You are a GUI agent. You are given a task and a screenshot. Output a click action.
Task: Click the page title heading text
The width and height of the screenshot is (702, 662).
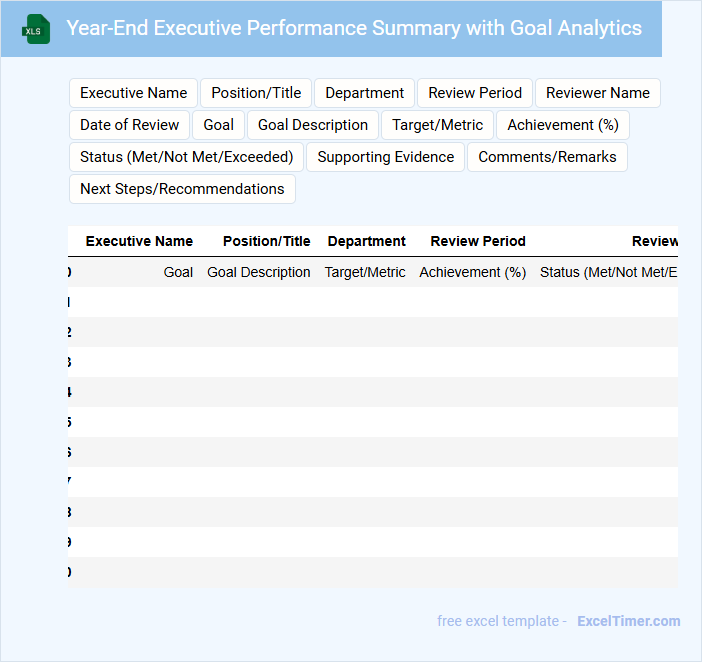[354, 28]
